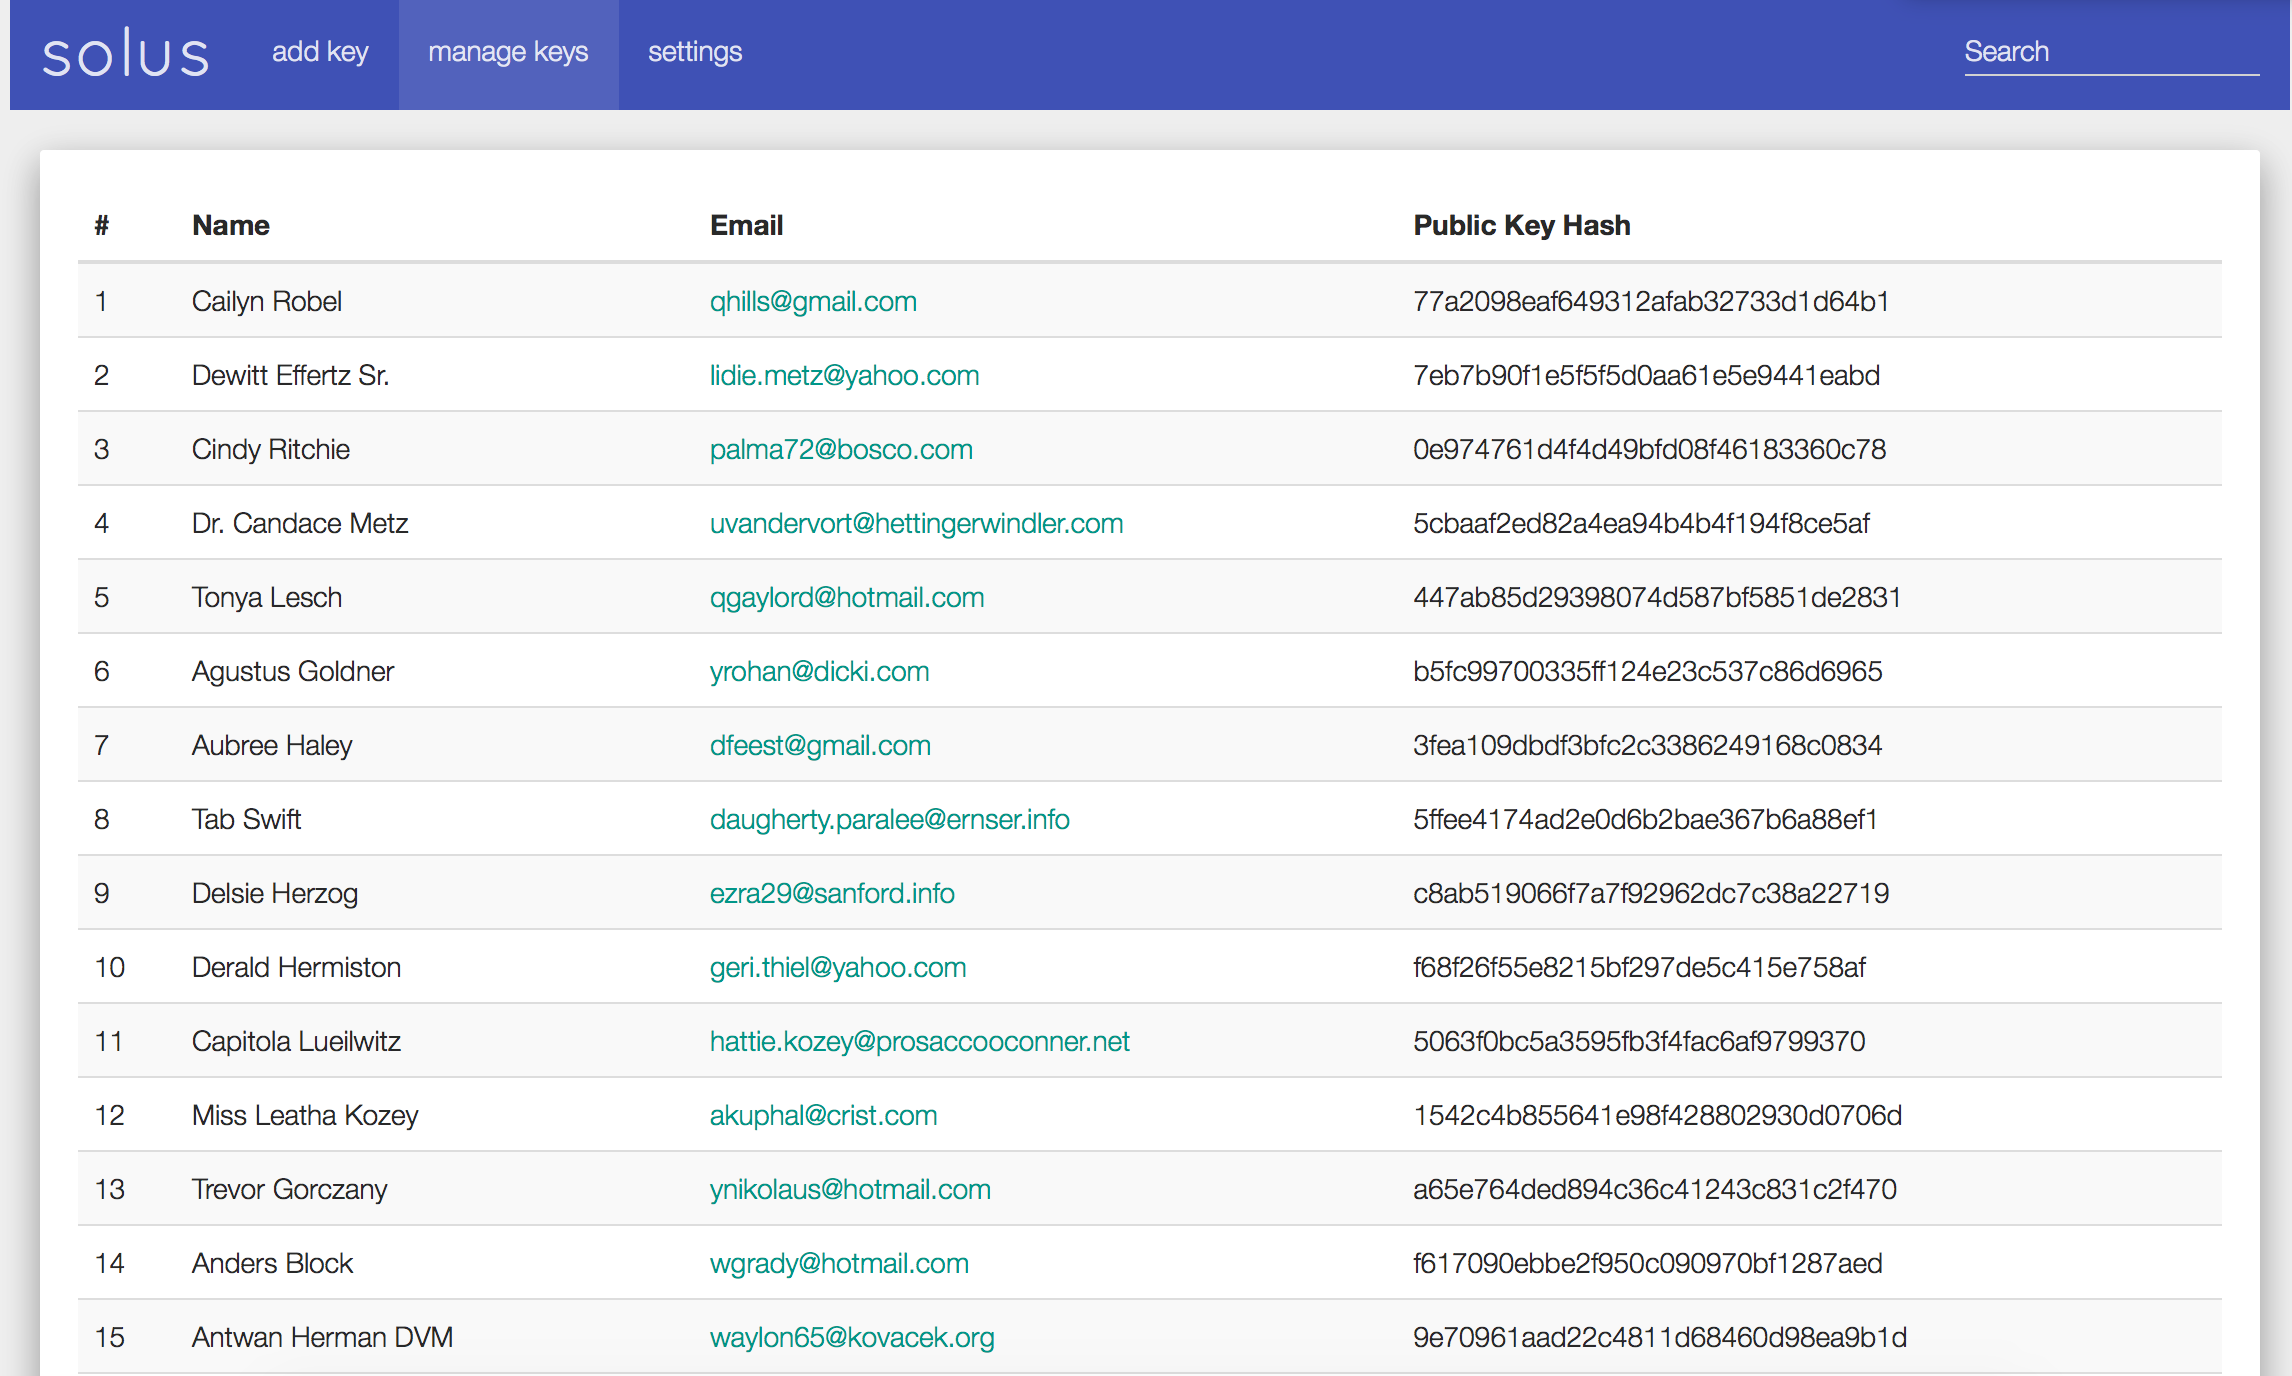Focus the Search input field

pos(2110,52)
